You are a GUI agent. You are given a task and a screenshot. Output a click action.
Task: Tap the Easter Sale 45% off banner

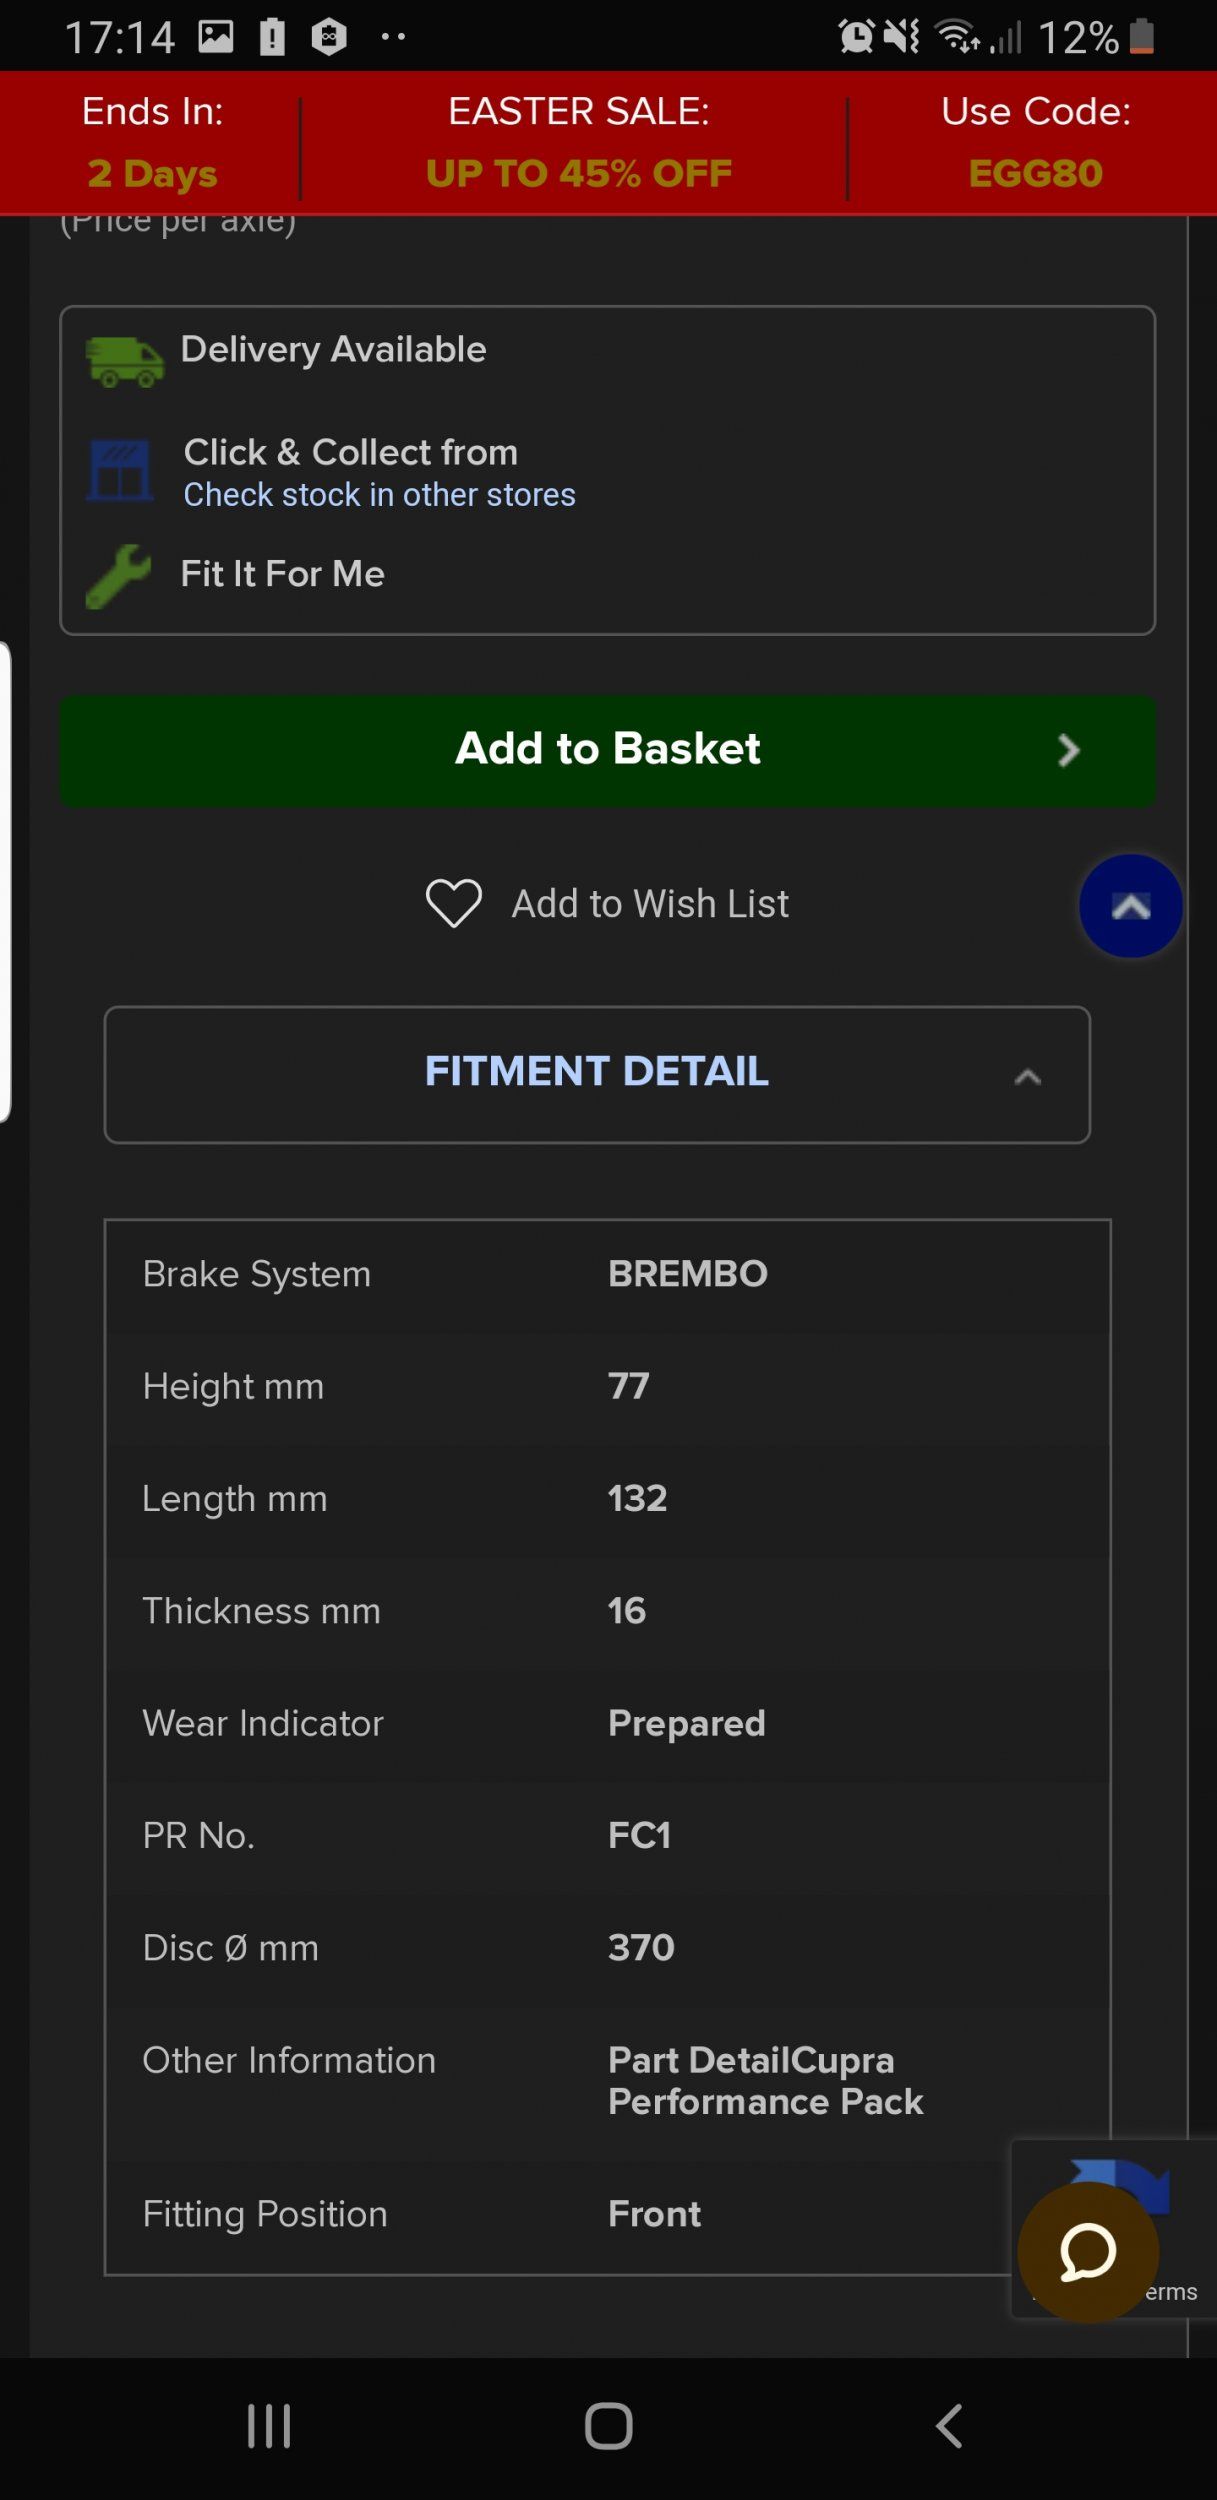(x=578, y=143)
